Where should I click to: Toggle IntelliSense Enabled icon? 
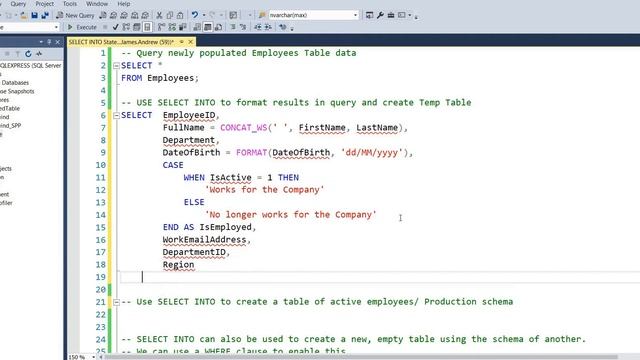(147, 27)
